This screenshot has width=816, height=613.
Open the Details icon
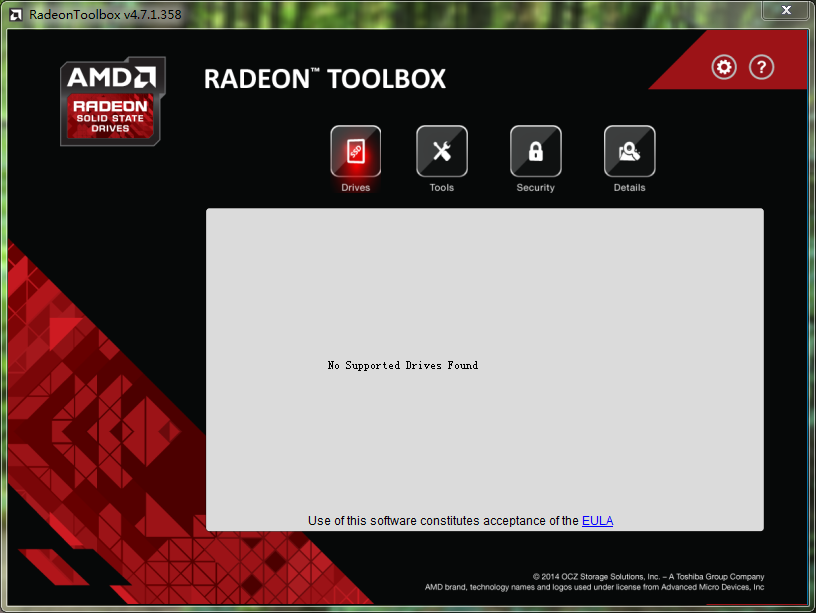click(x=629, y=151)
